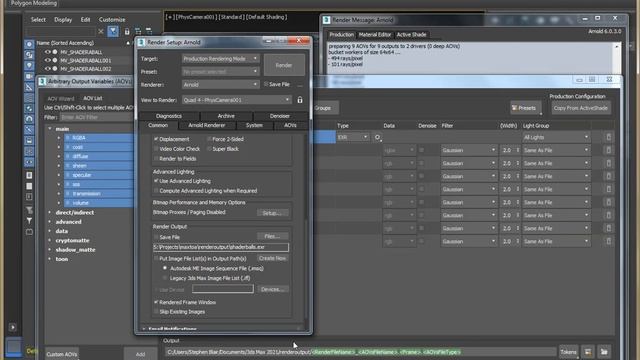Open the EXR type dropdown

coord(353,138)
